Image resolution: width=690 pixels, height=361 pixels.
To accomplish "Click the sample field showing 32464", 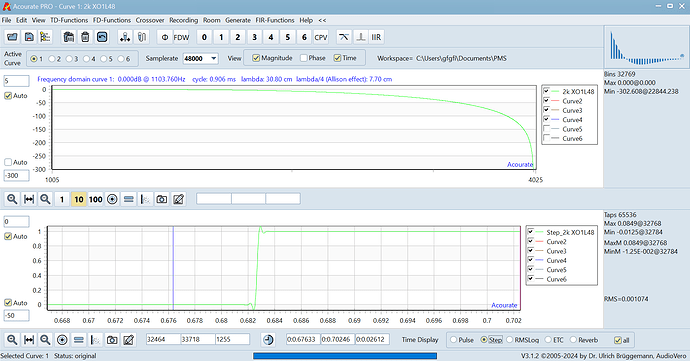I will pos(163,339).
